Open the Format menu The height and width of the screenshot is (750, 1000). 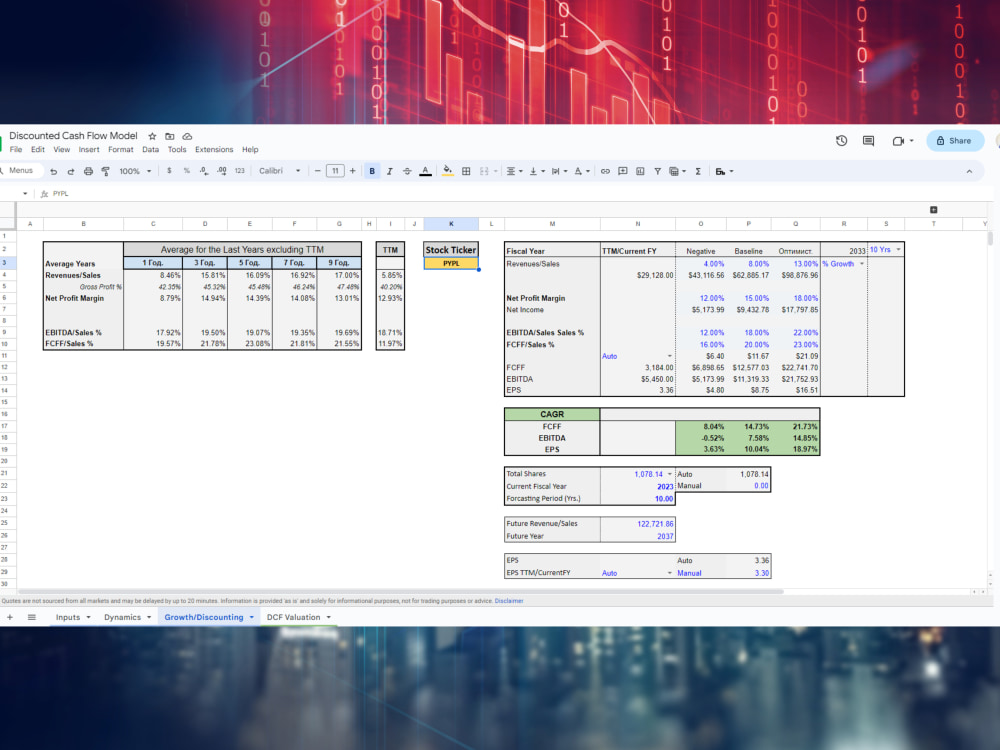[x=121, y=149]
